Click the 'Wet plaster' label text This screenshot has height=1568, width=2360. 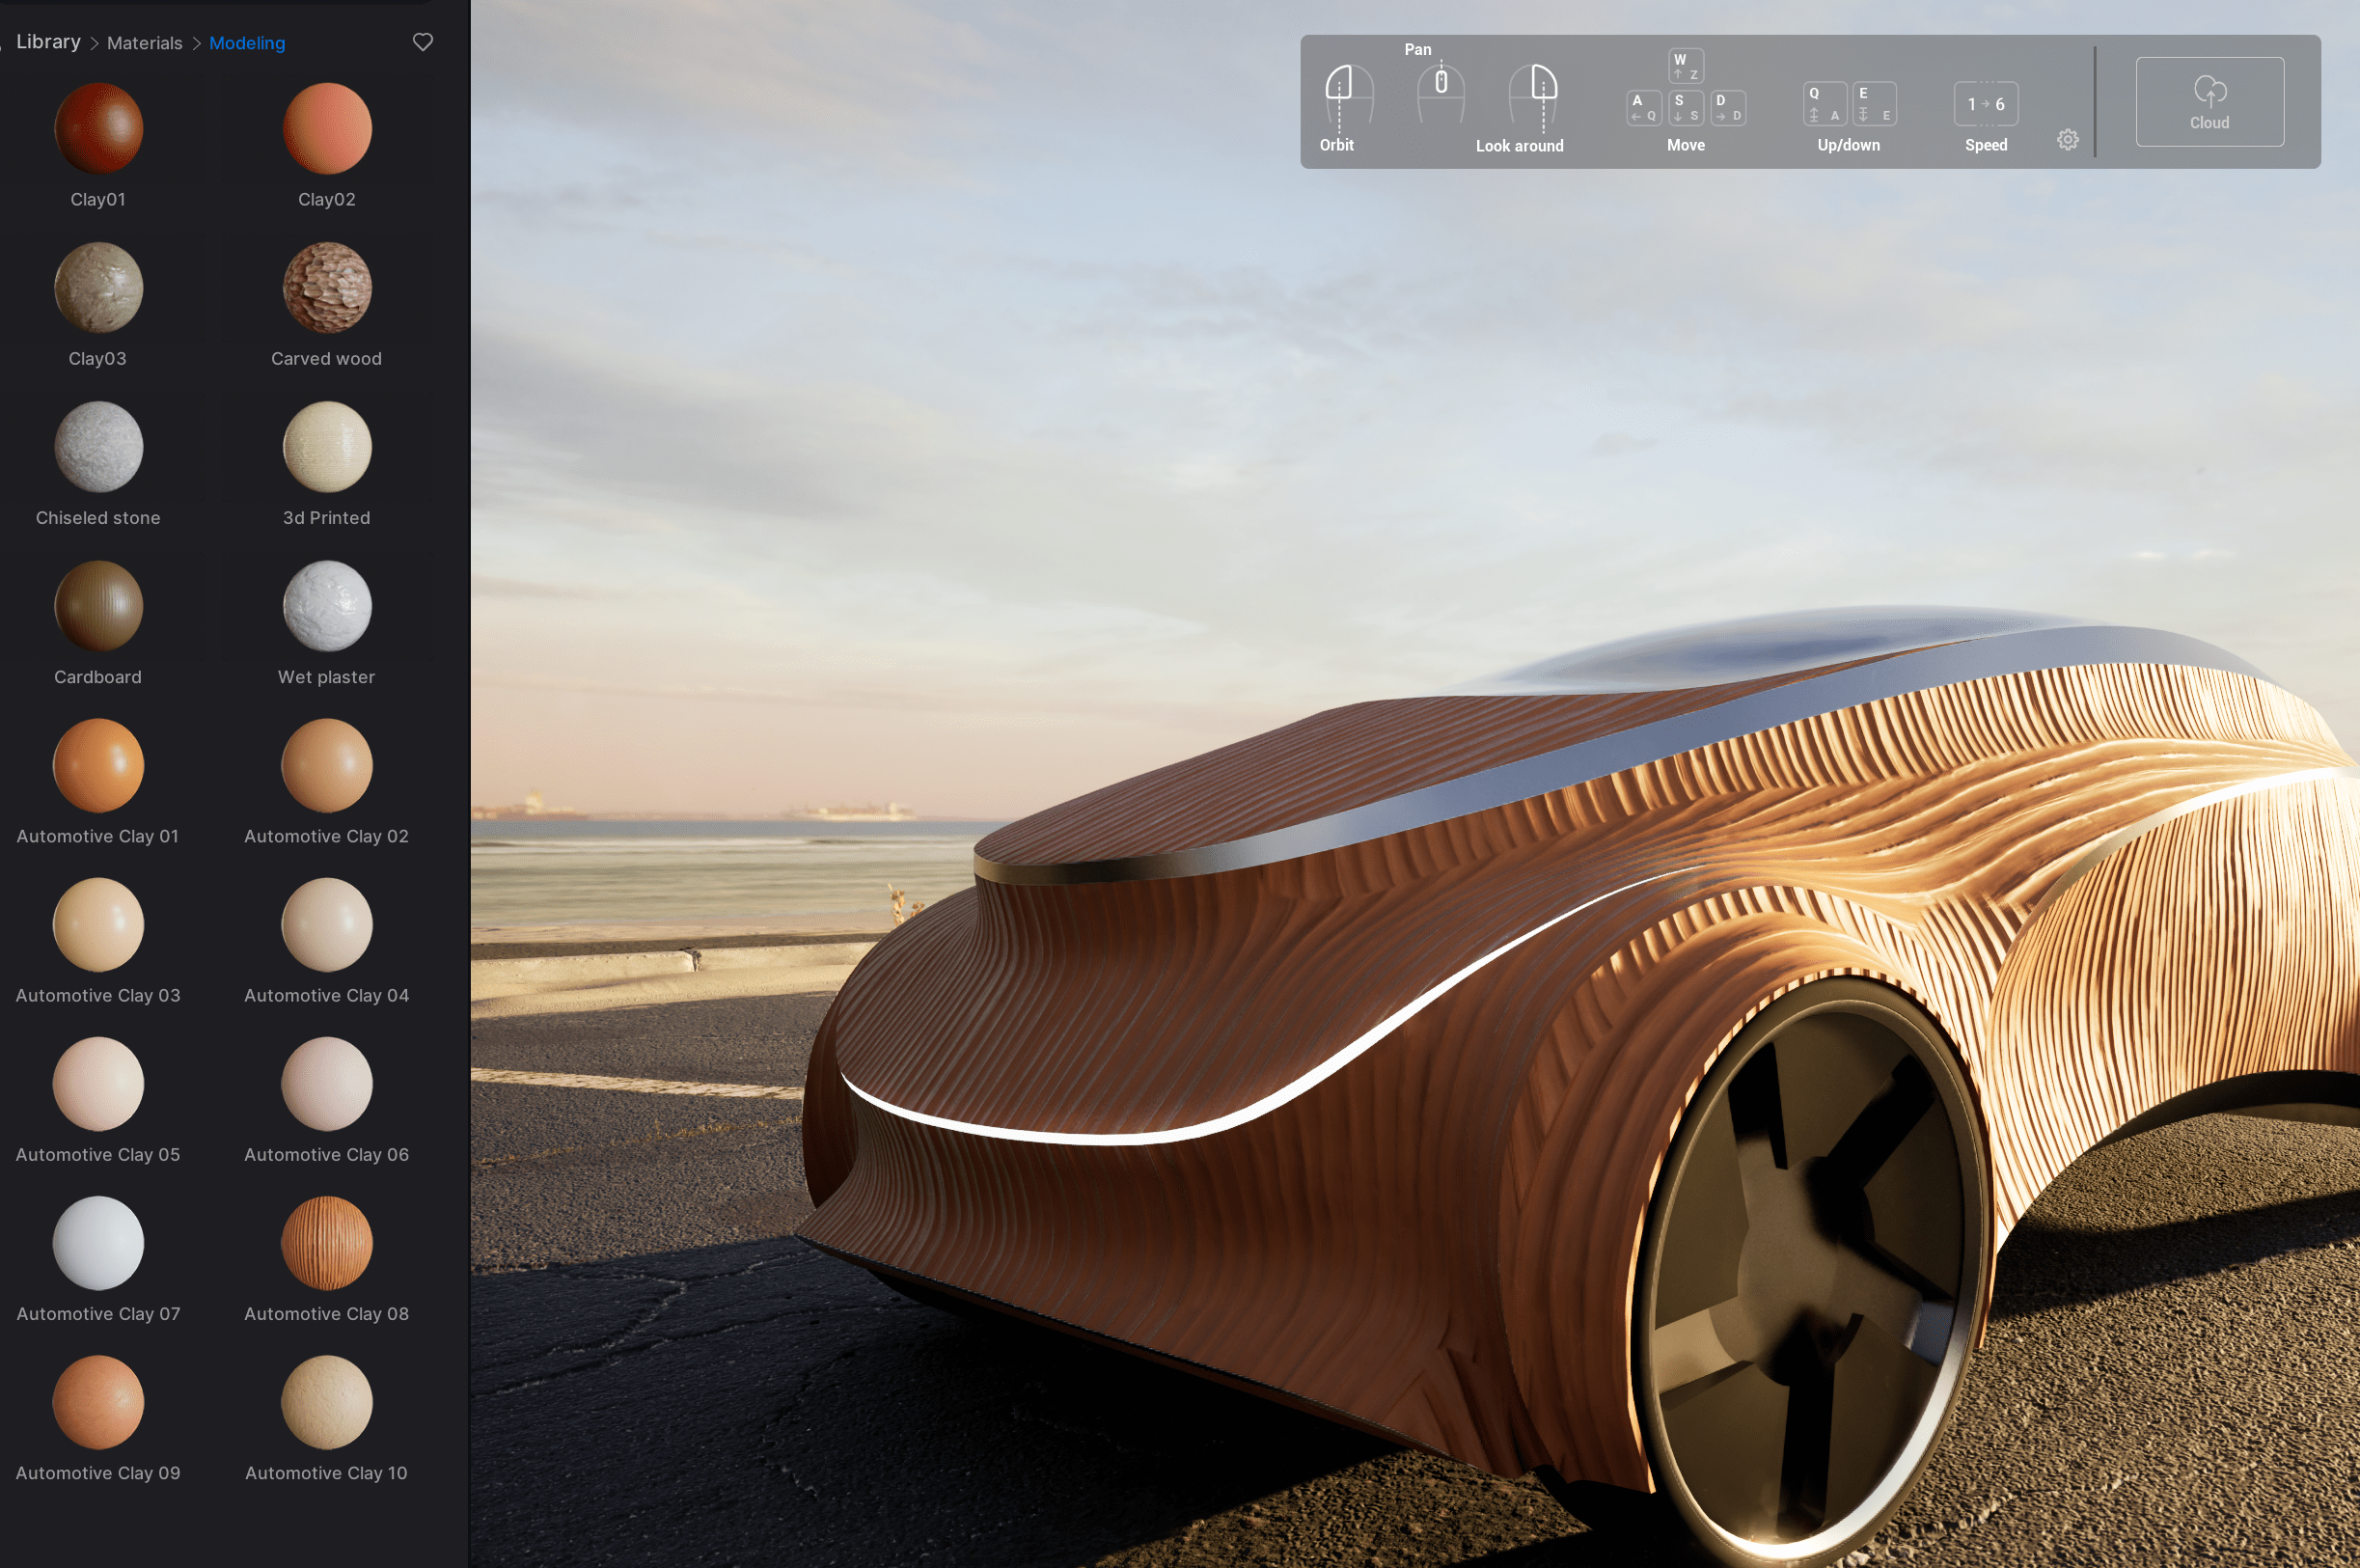[326, 677]
